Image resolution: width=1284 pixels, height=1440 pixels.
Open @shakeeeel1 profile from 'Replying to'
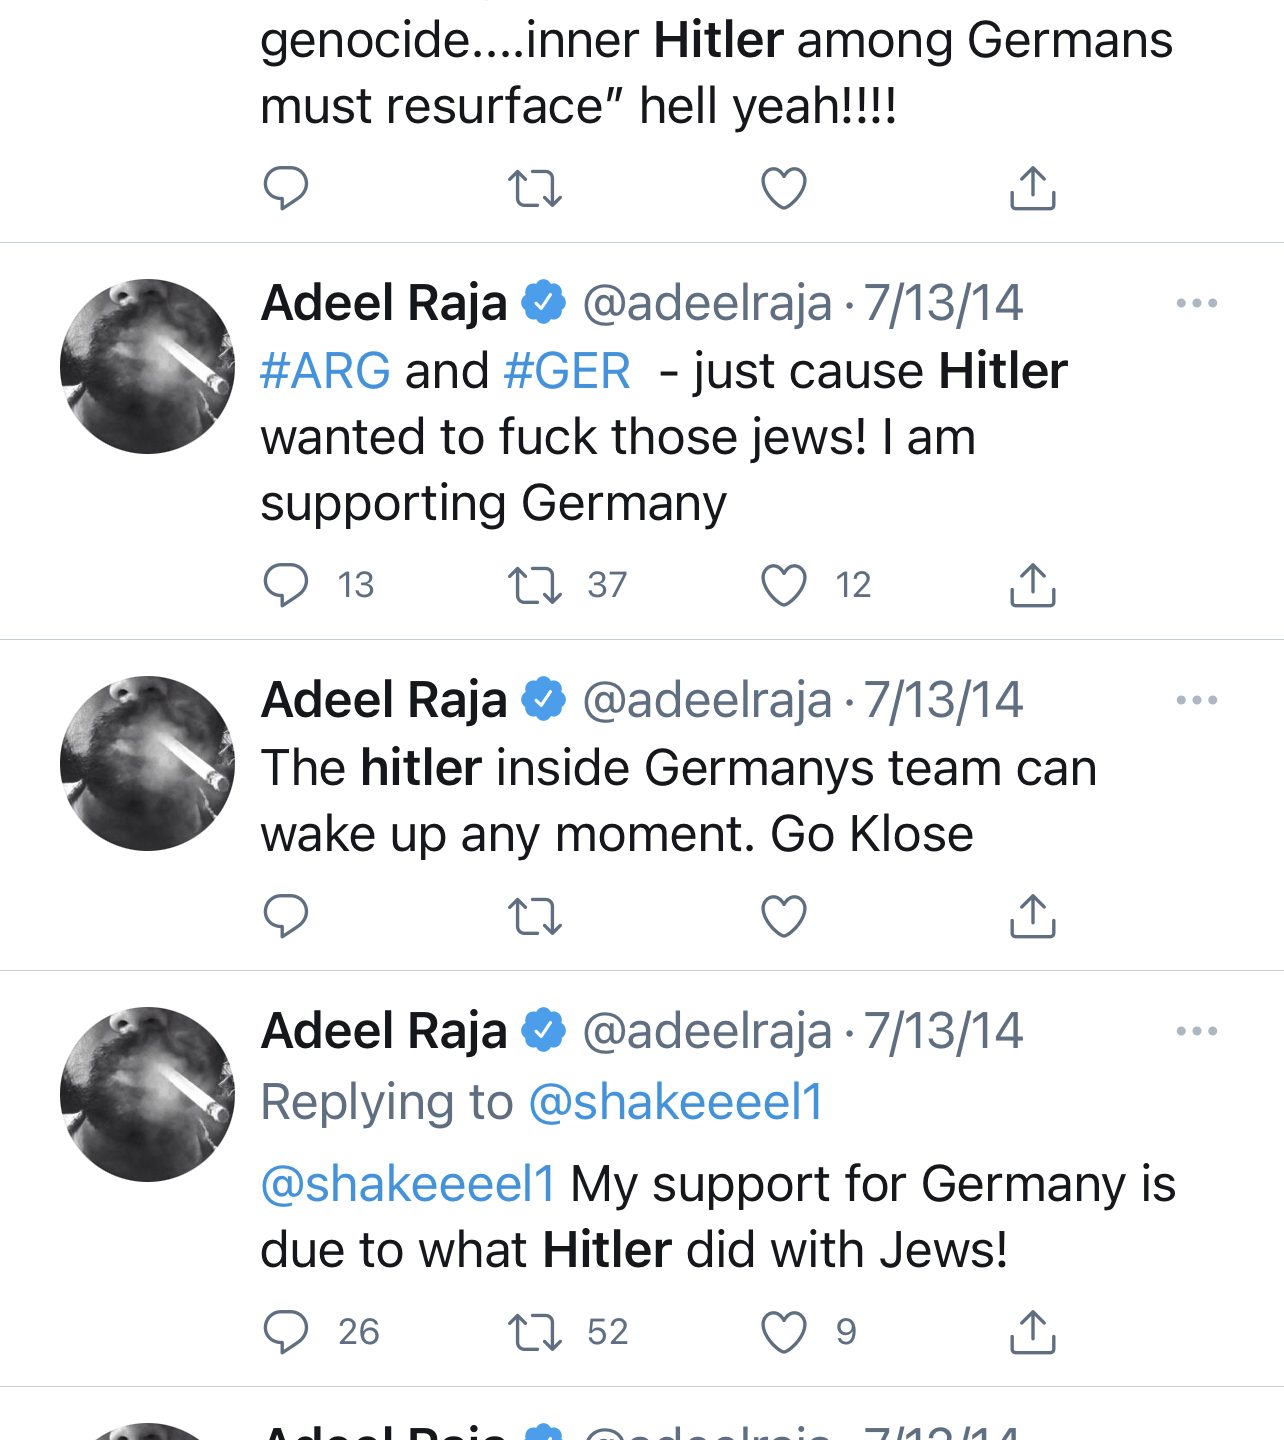click(675, 1102)
